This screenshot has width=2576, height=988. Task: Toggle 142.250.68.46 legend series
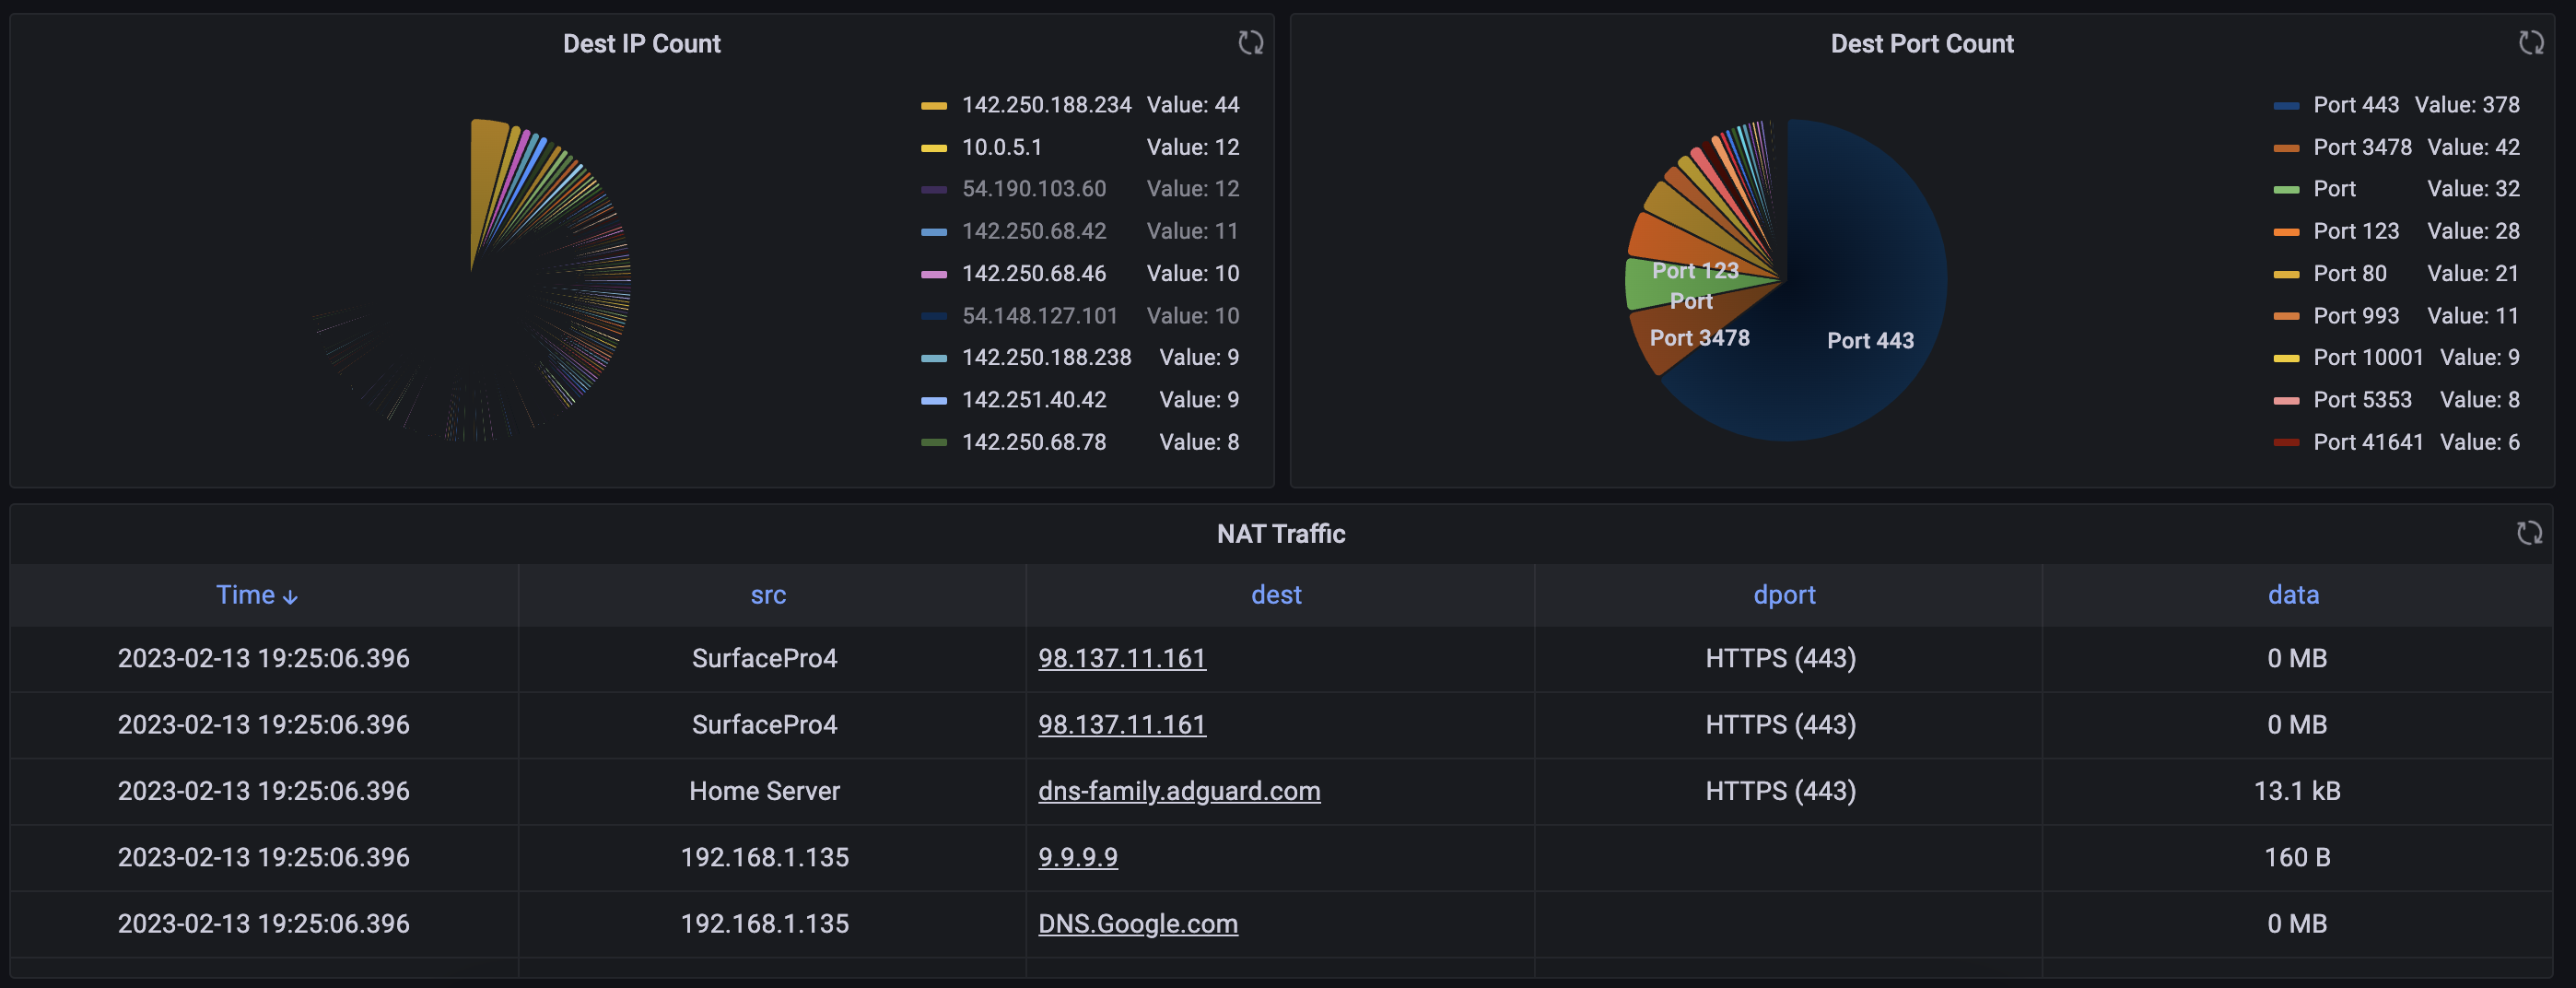pyautogui.click(x=1033, y=273)
